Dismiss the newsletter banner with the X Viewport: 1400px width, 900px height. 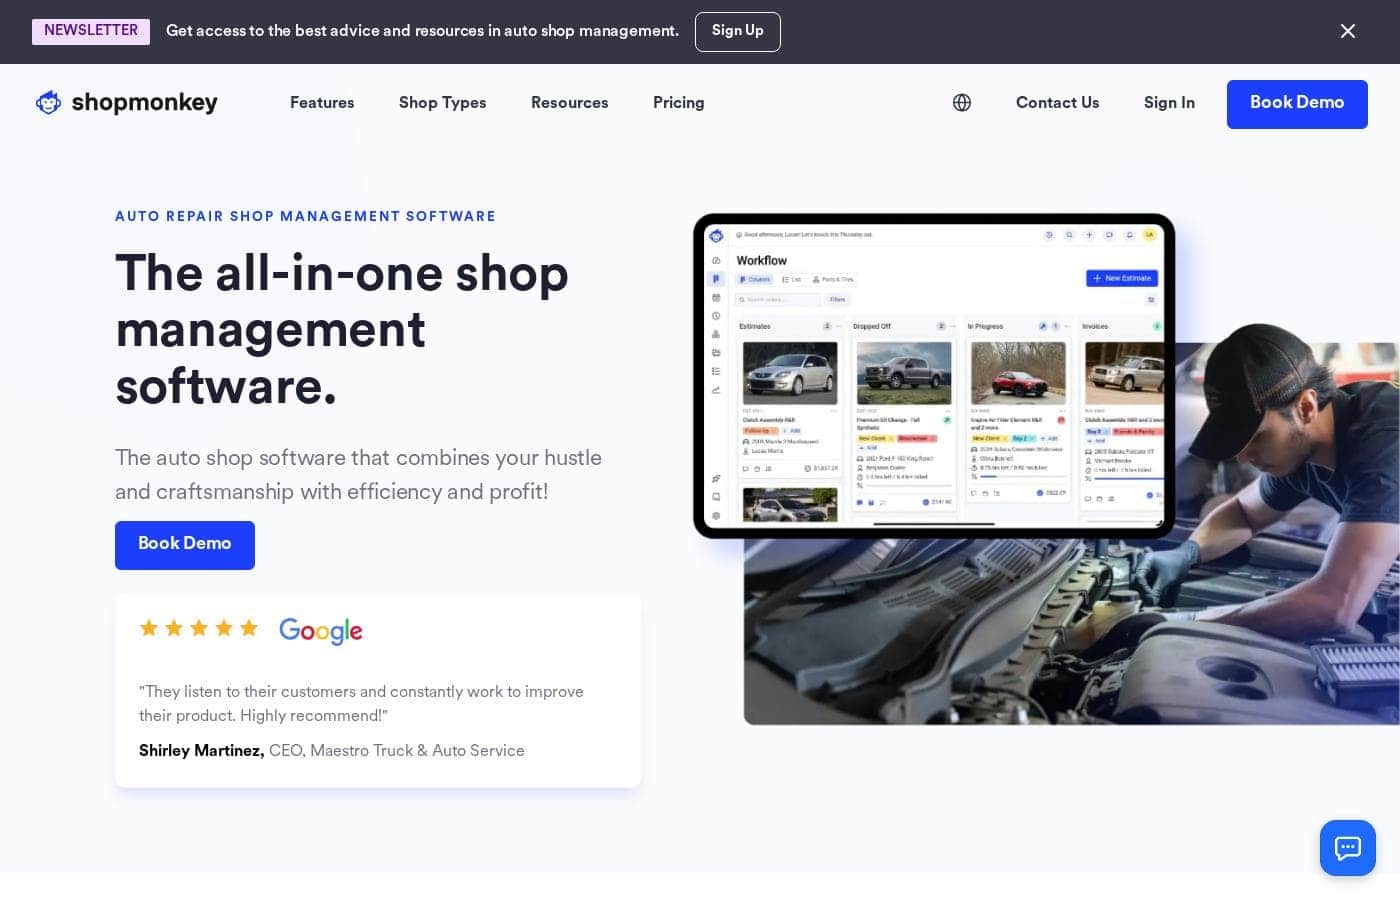(x=1347, y=31)
